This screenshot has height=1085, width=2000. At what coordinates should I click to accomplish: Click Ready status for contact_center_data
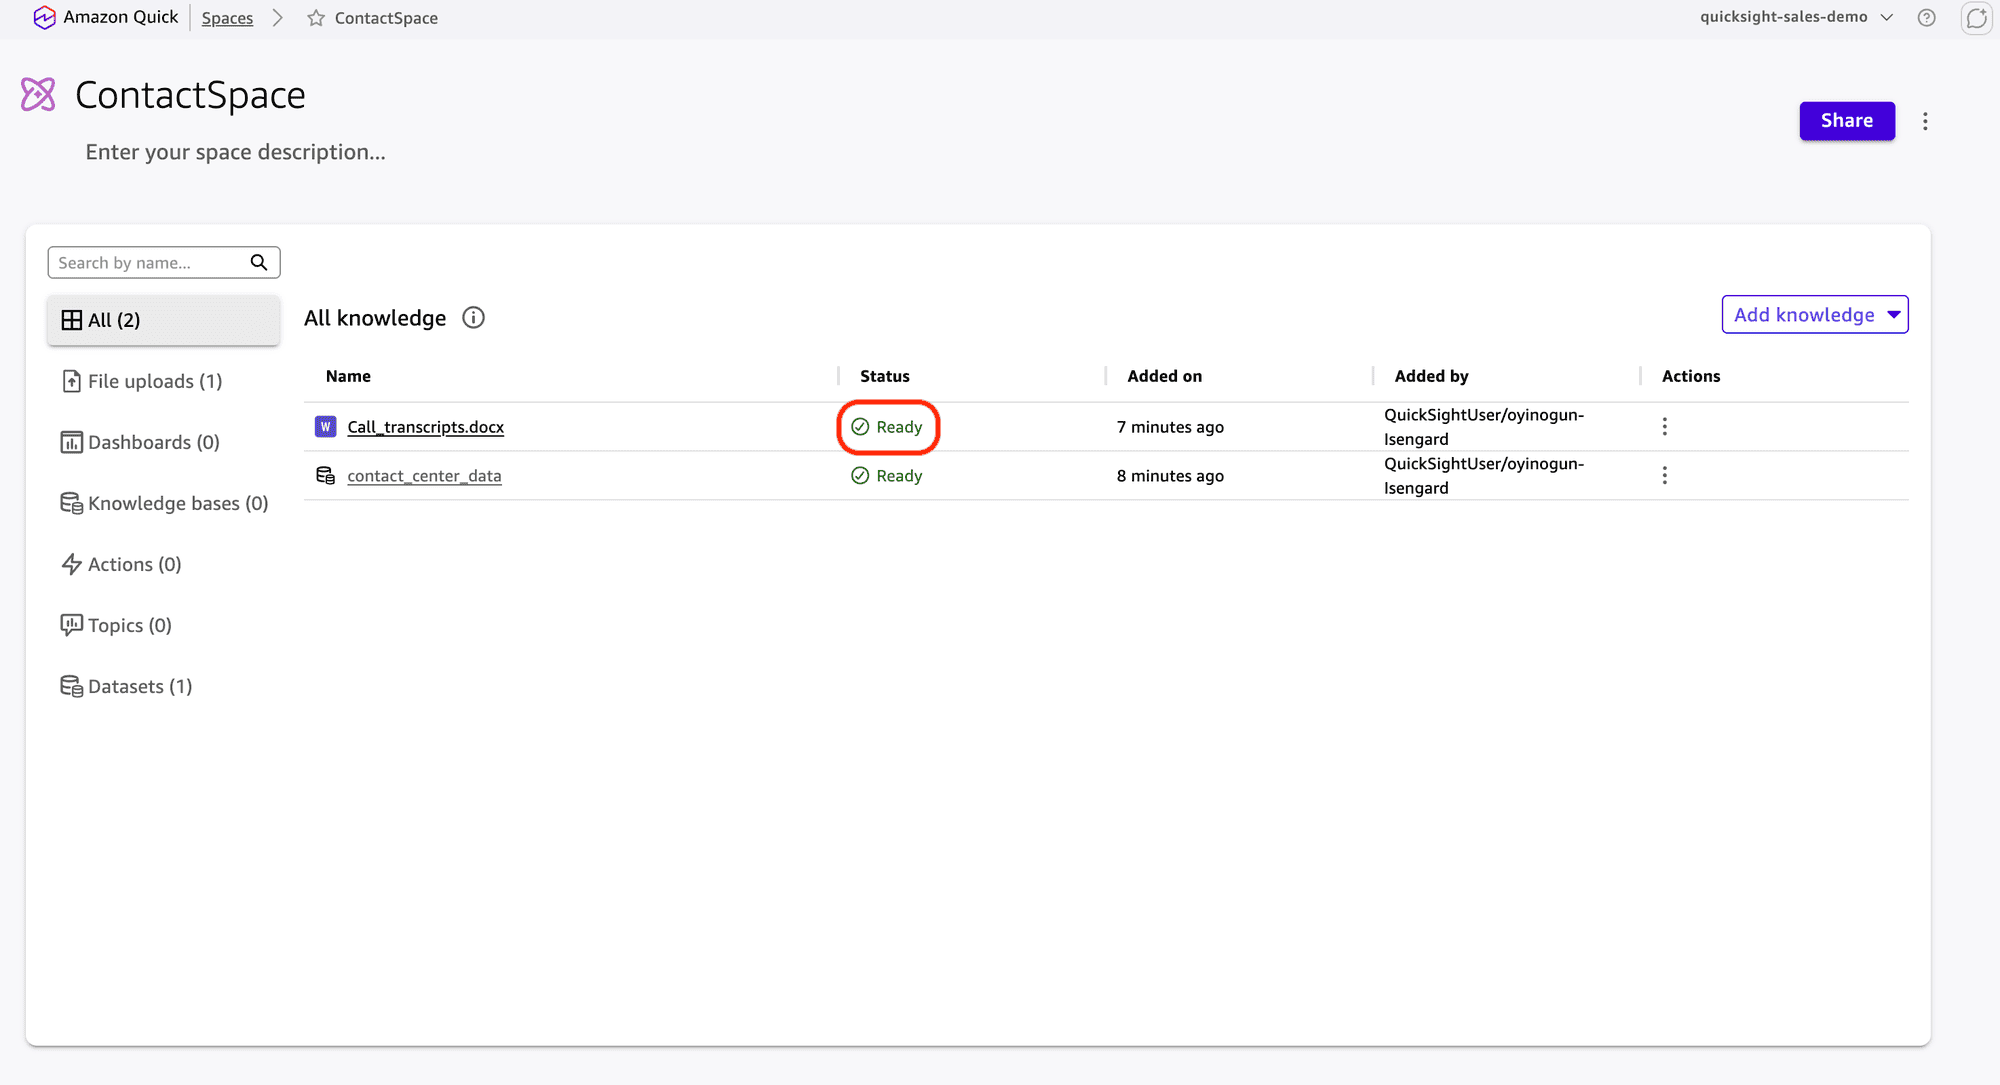click(887, 476)
